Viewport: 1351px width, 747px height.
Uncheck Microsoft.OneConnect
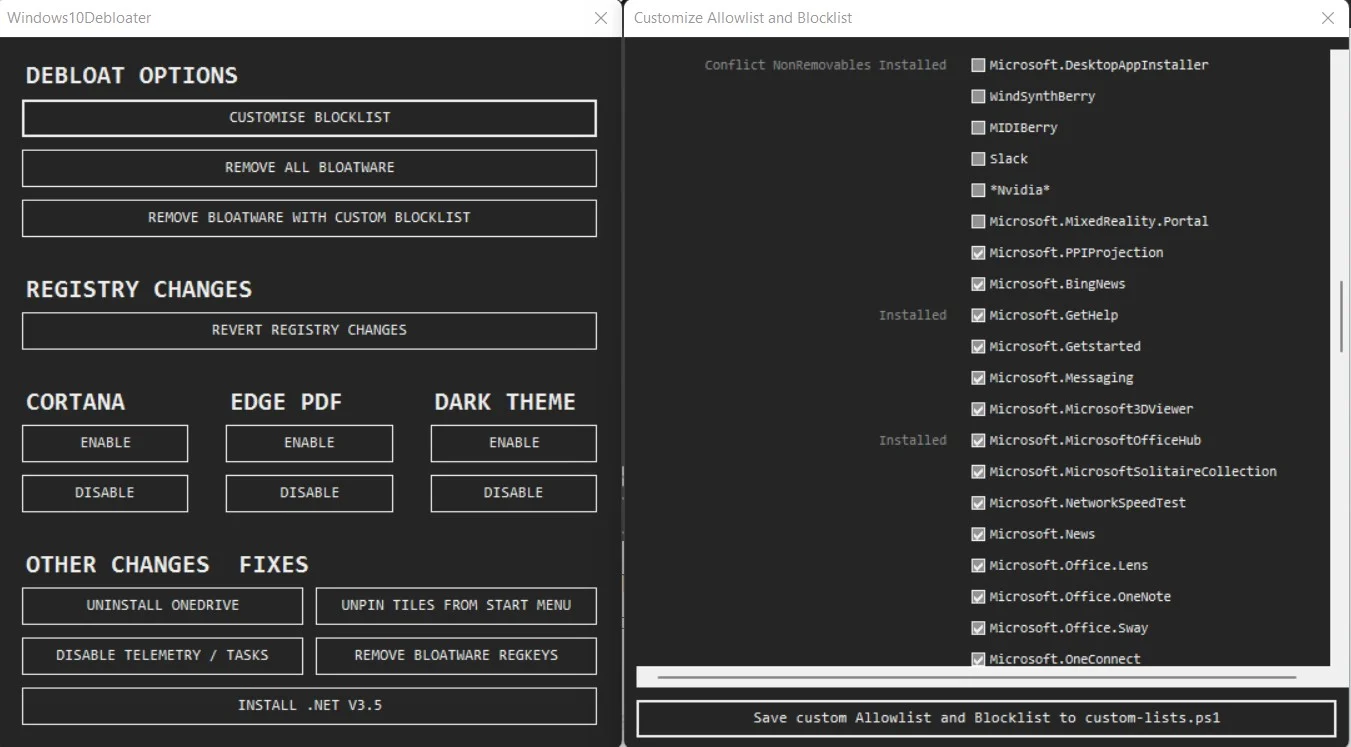[x=978, y=659]
